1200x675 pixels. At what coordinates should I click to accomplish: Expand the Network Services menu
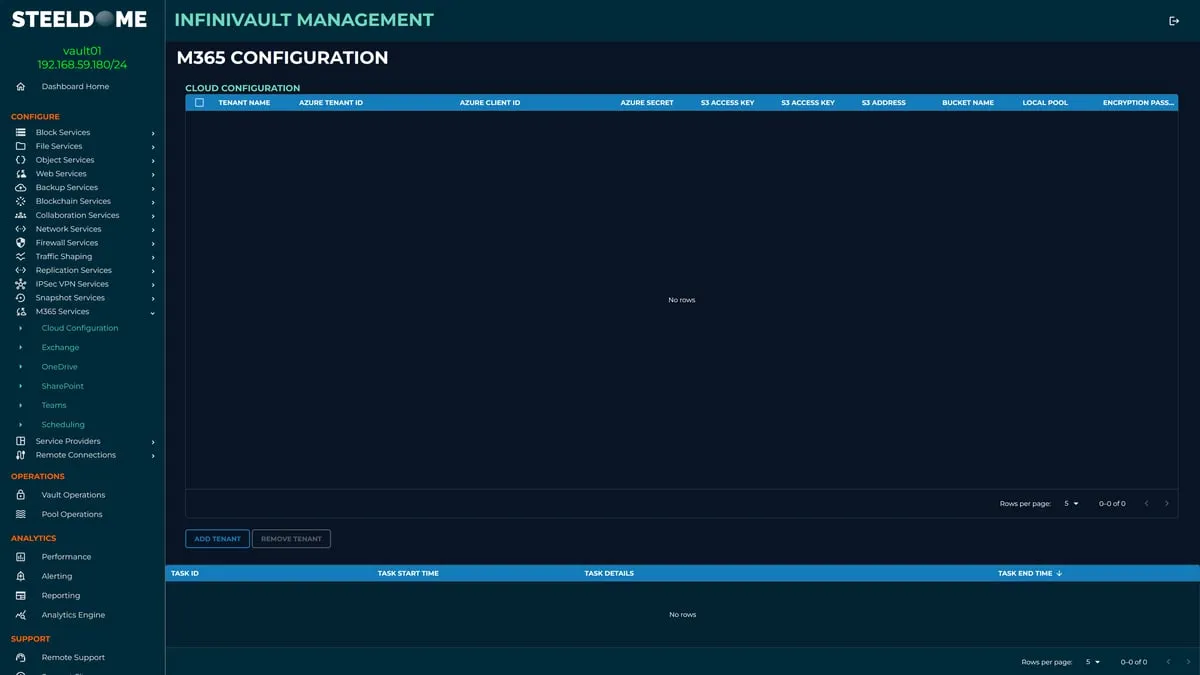click(68, 228)
